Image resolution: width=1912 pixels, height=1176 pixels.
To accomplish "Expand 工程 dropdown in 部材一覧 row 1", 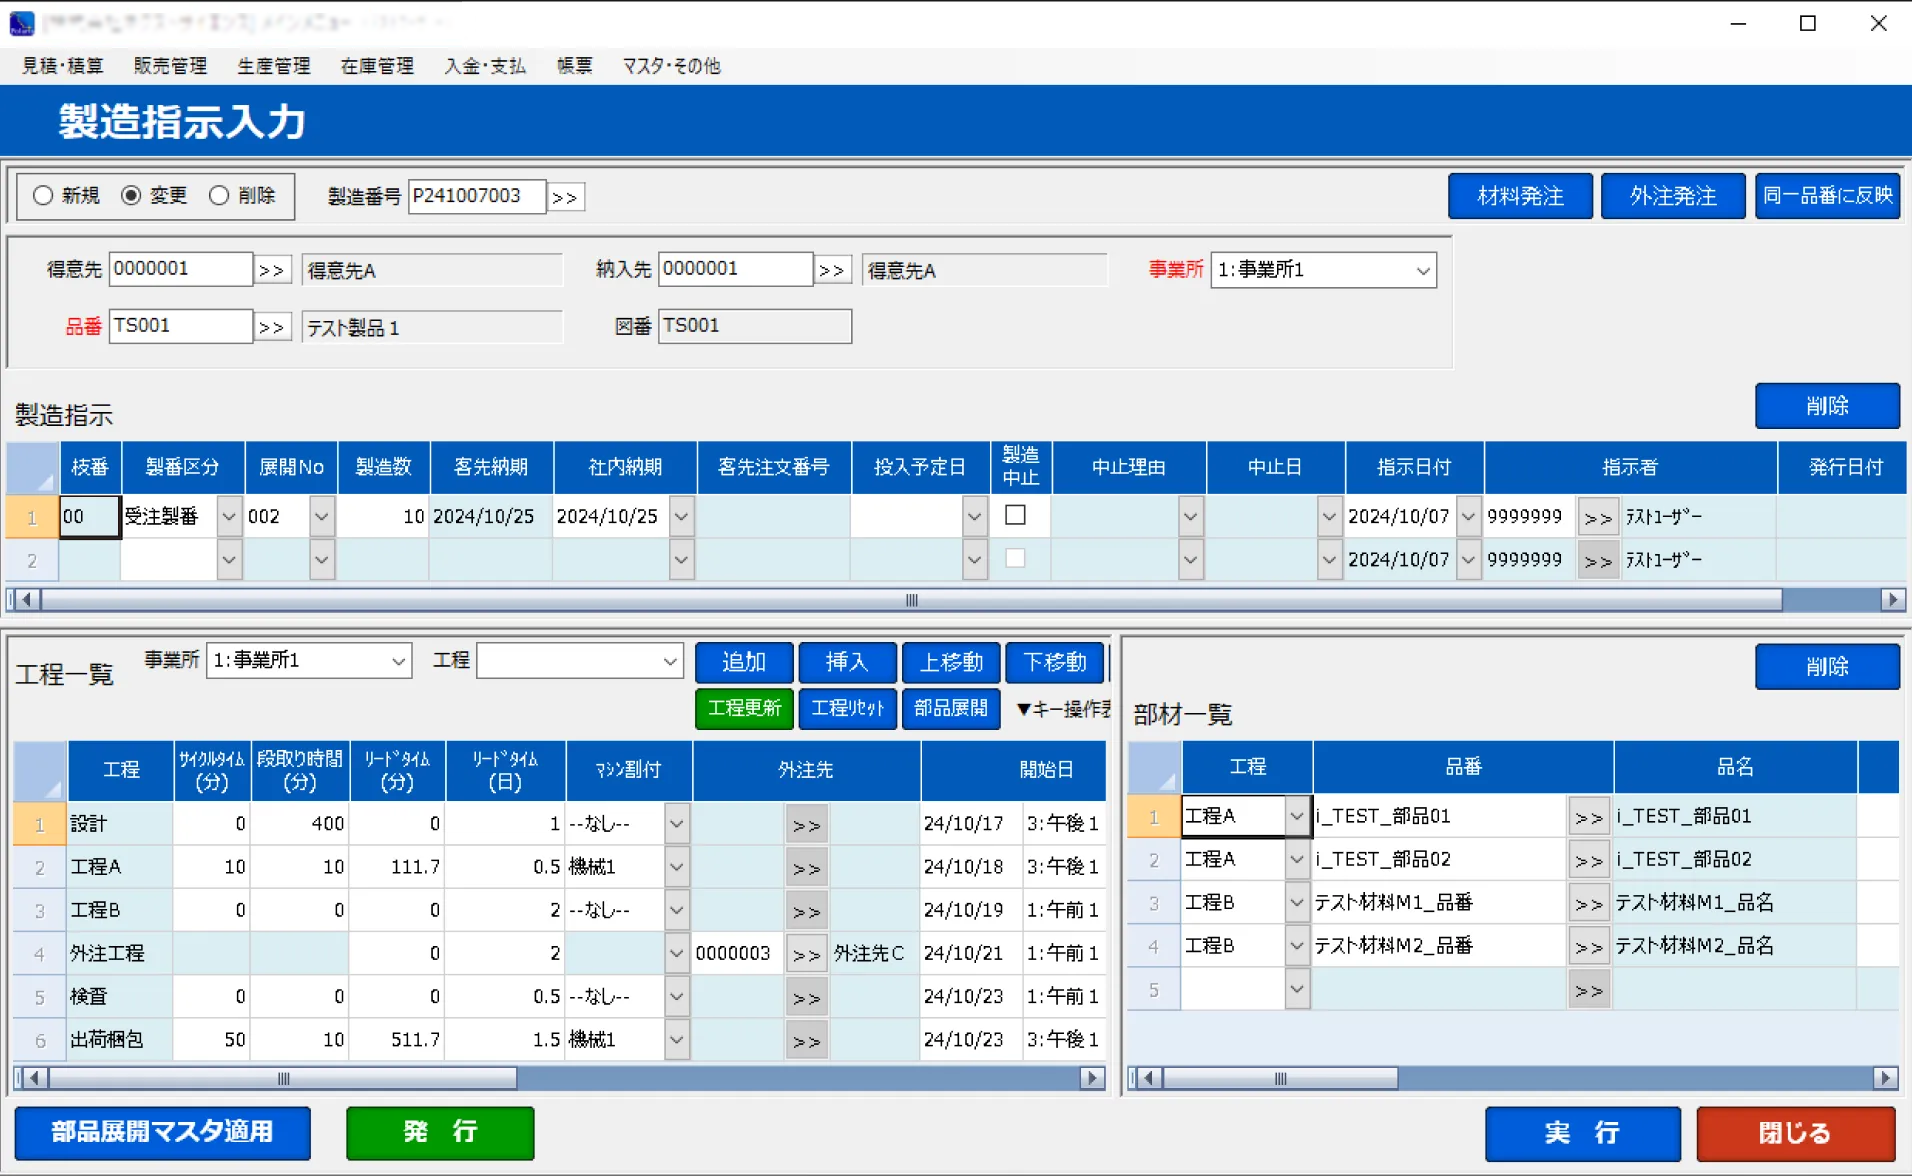I will [x=1296, y=816].
